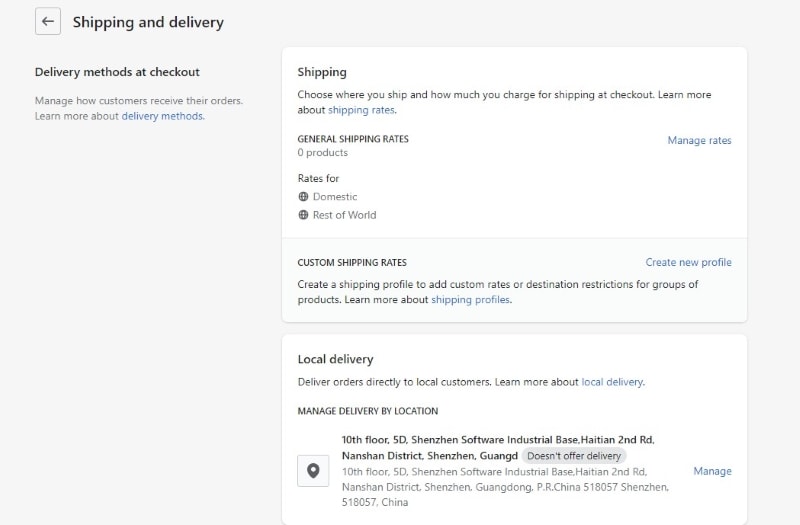Click the location pin icon
Viewport: 800px width, 525px height.
coord(313,471)
